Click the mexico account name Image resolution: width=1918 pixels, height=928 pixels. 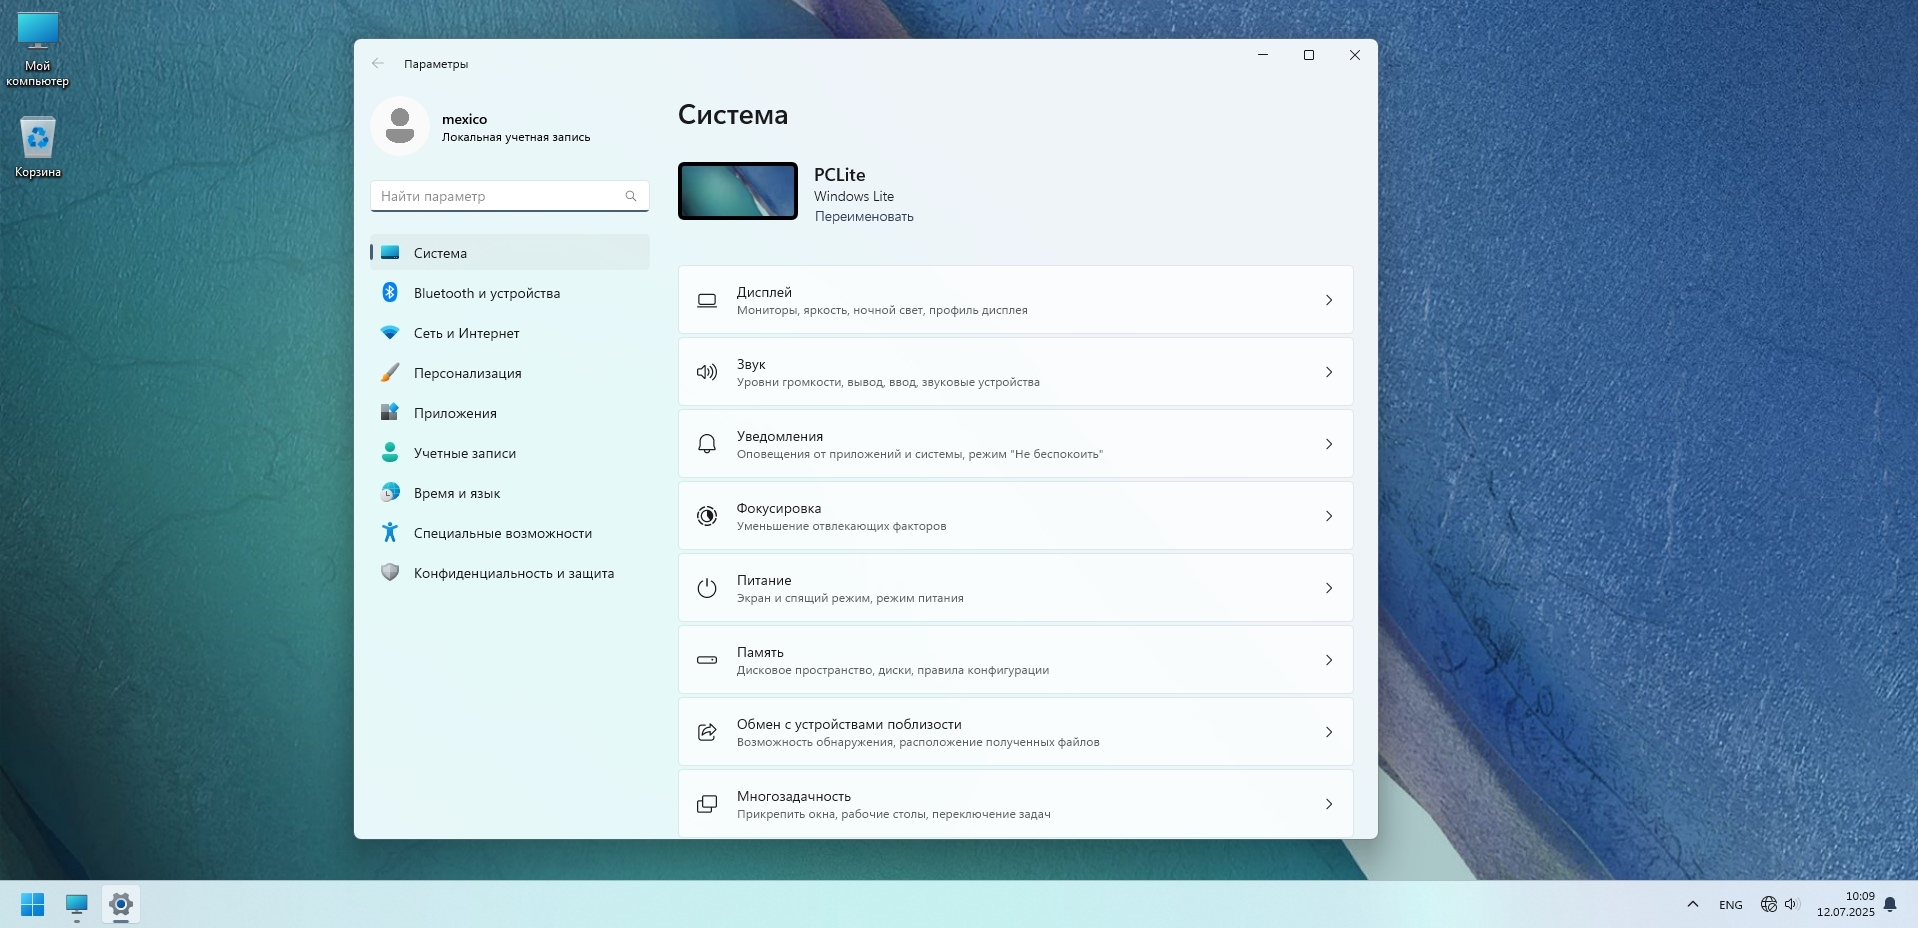coord(465,119)
